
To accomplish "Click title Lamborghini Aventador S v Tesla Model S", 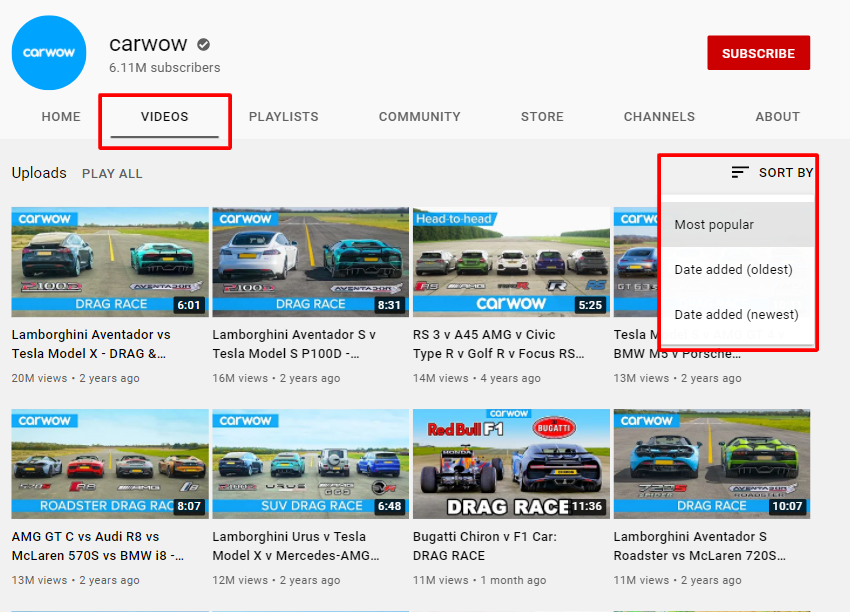I will pyautogui.click(x=294, y=344).
